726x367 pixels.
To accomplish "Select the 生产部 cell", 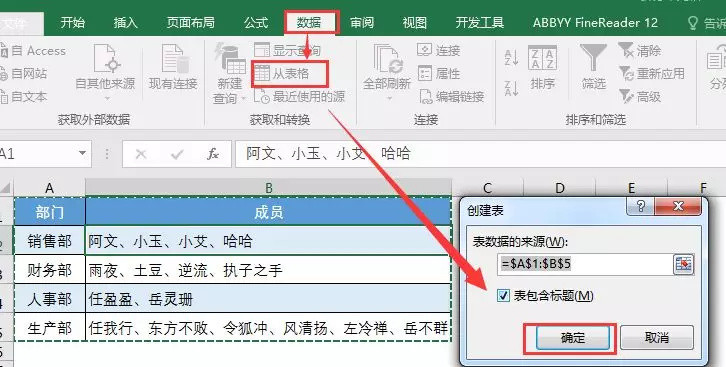I will [x=50, y=328].
